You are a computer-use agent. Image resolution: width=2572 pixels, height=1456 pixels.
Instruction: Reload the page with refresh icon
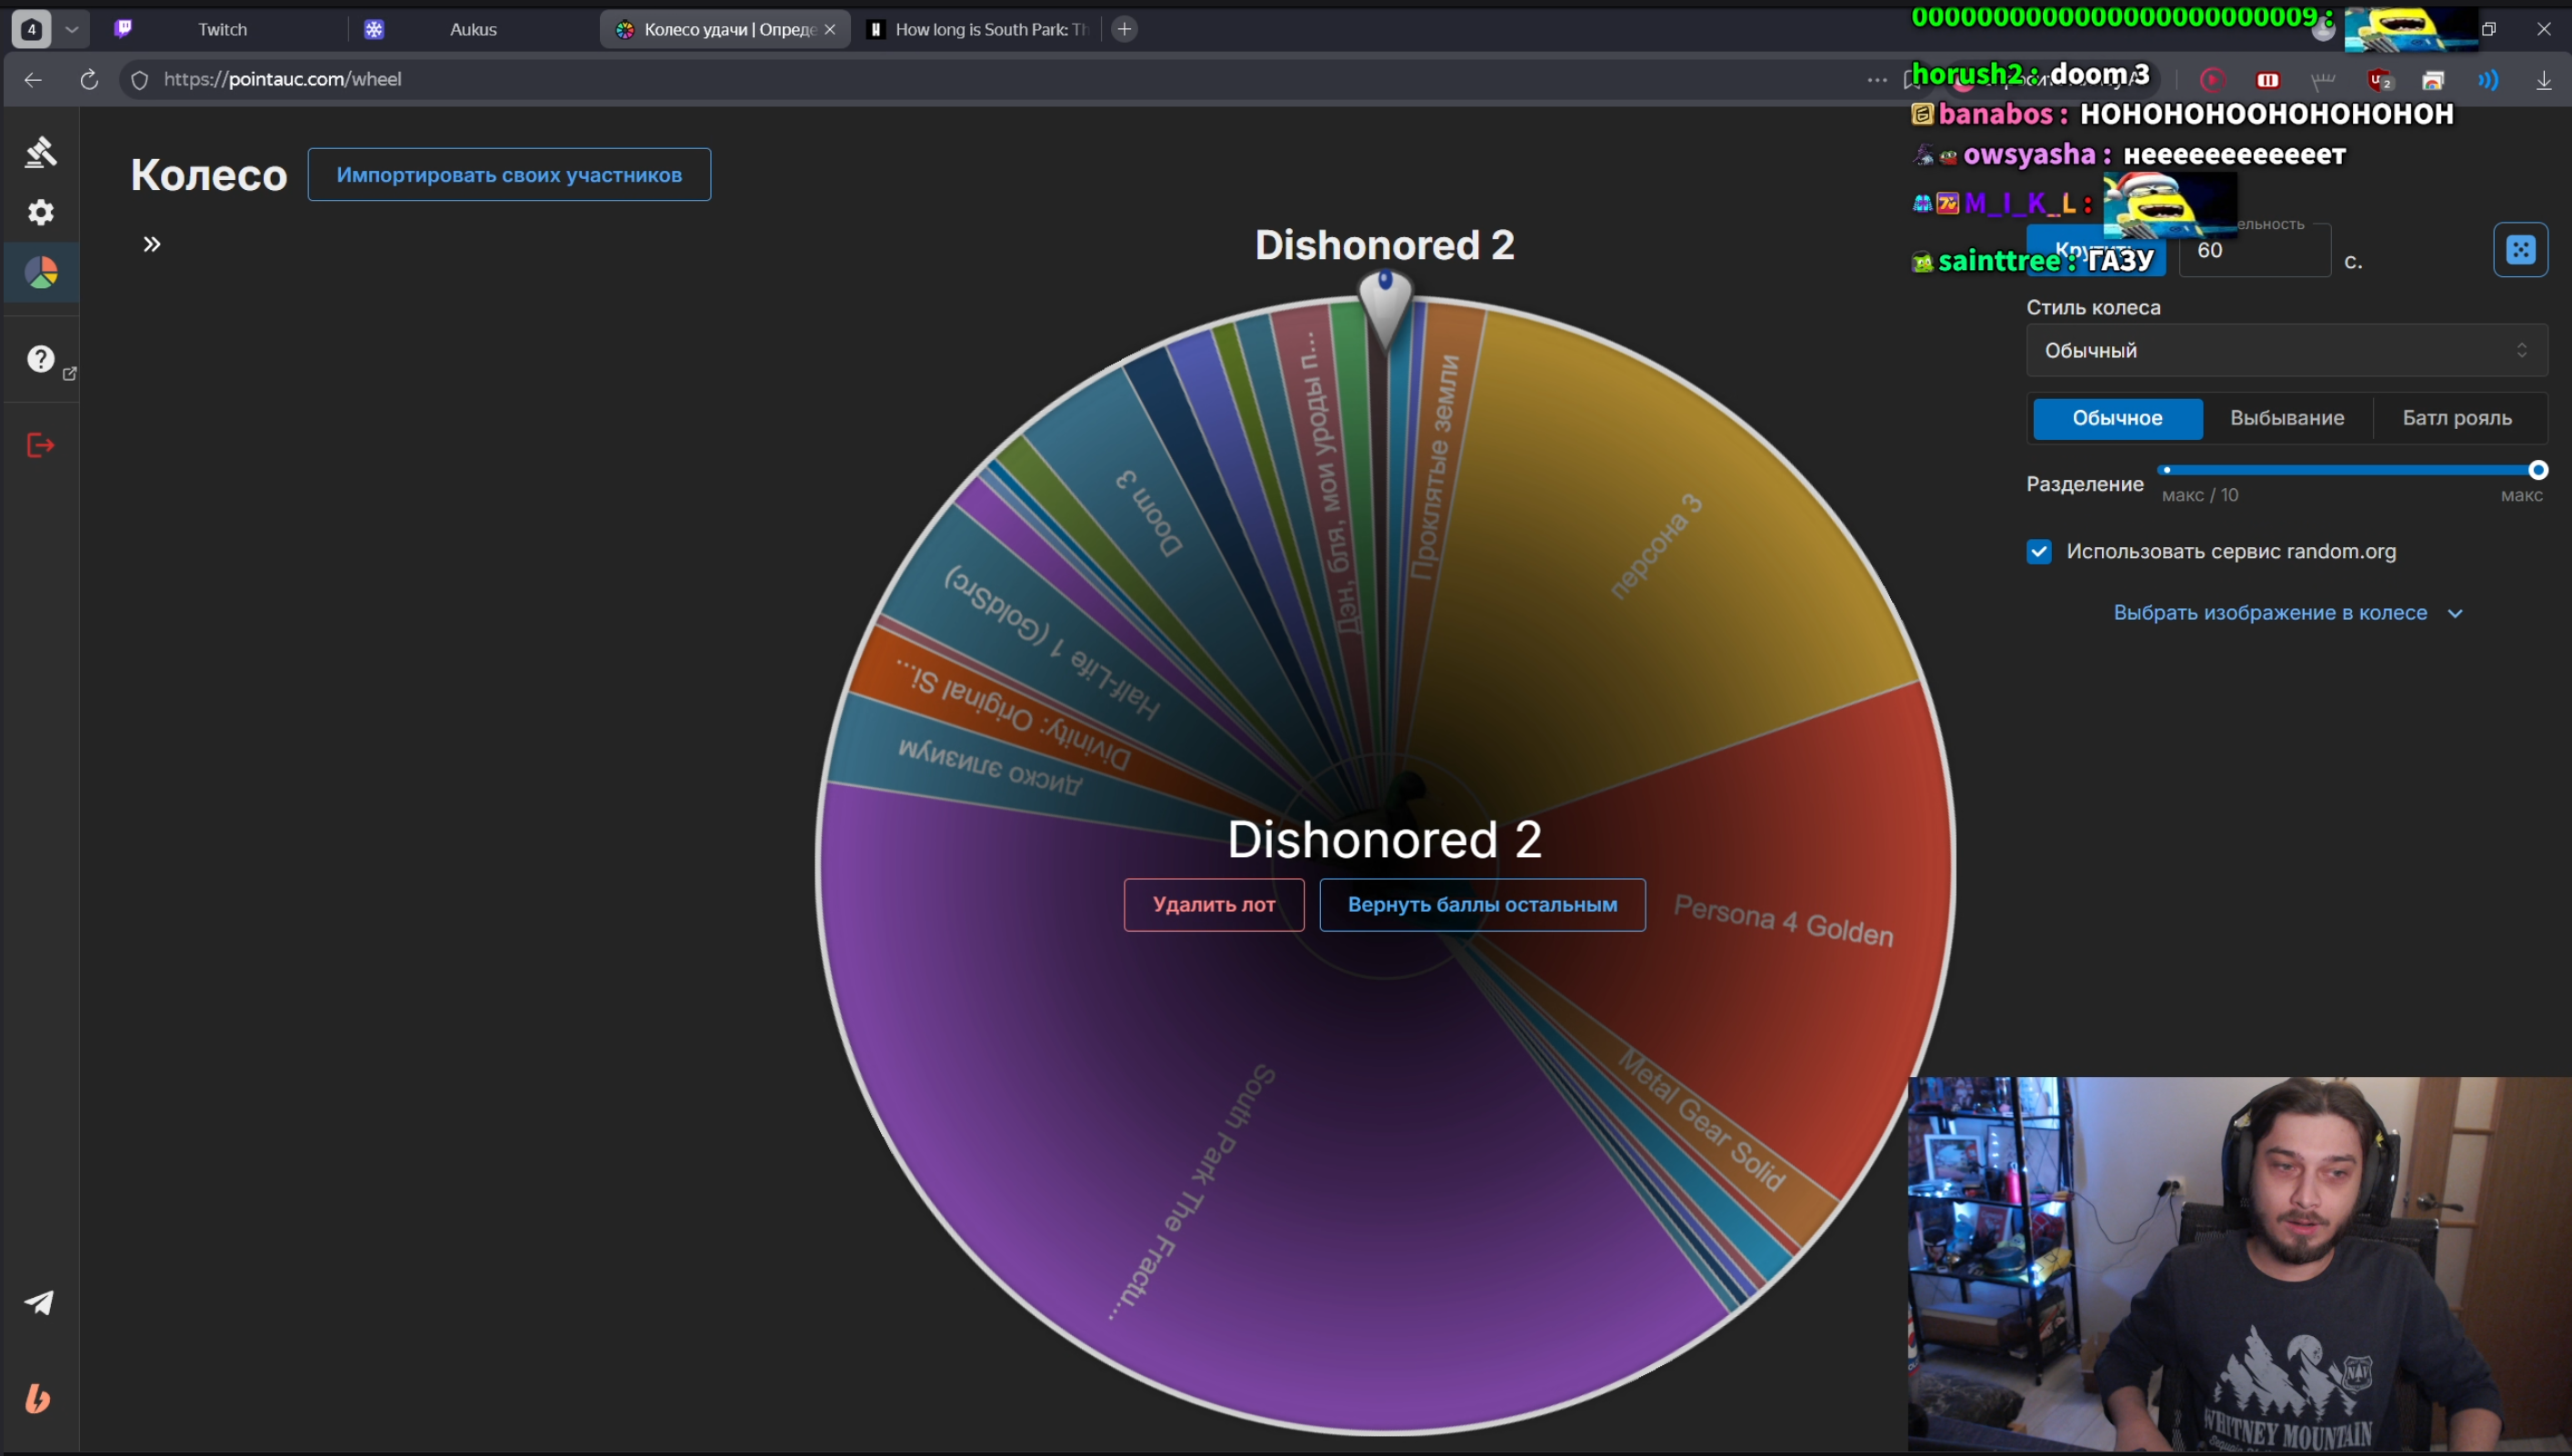point(89,79)
